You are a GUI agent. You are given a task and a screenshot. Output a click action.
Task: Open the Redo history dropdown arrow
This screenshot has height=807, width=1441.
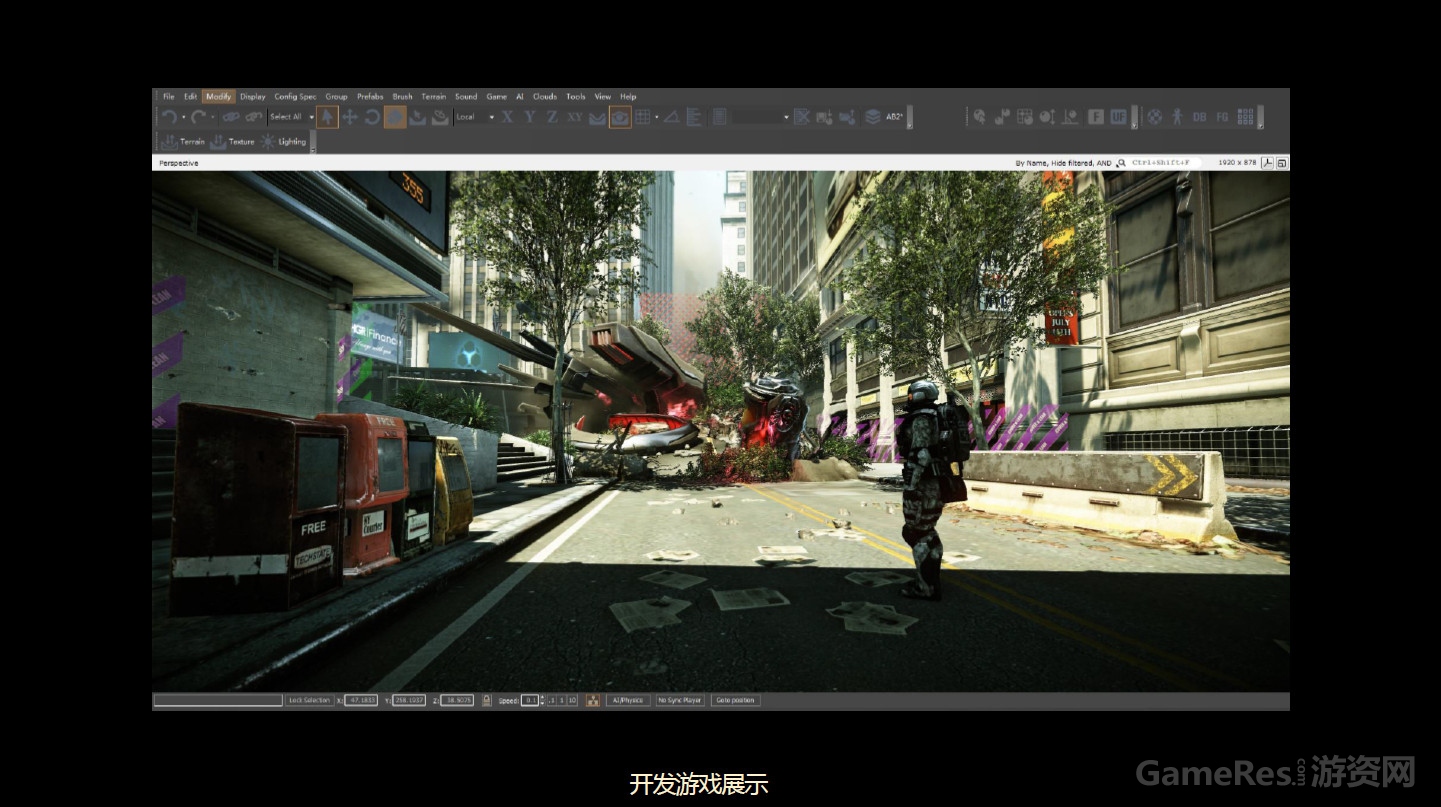pos(212,117)
